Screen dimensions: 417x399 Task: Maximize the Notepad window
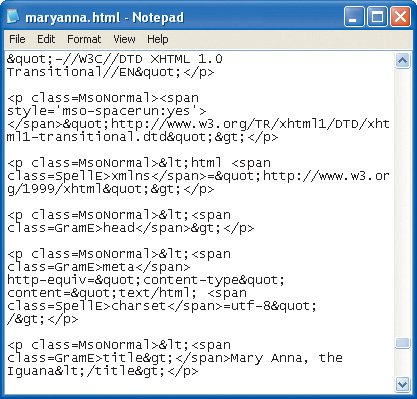coord(377,17)
